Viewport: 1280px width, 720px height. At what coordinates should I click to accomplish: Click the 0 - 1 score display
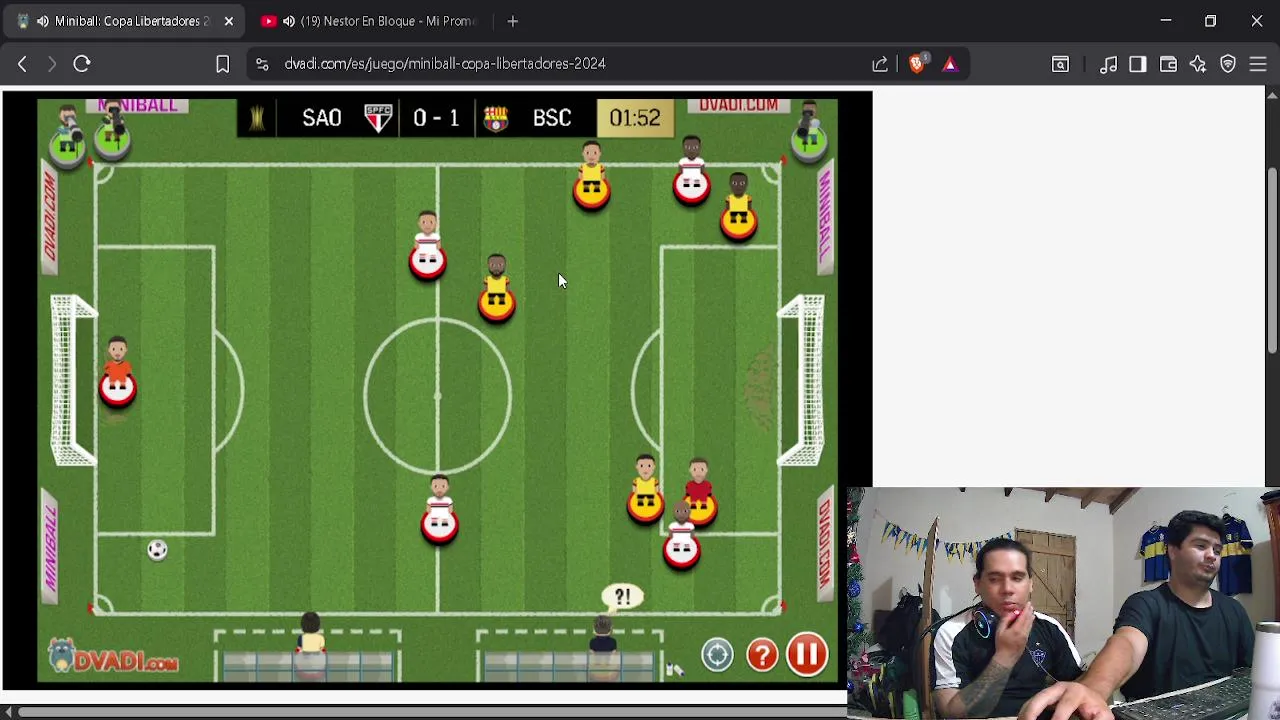[436, 118]
